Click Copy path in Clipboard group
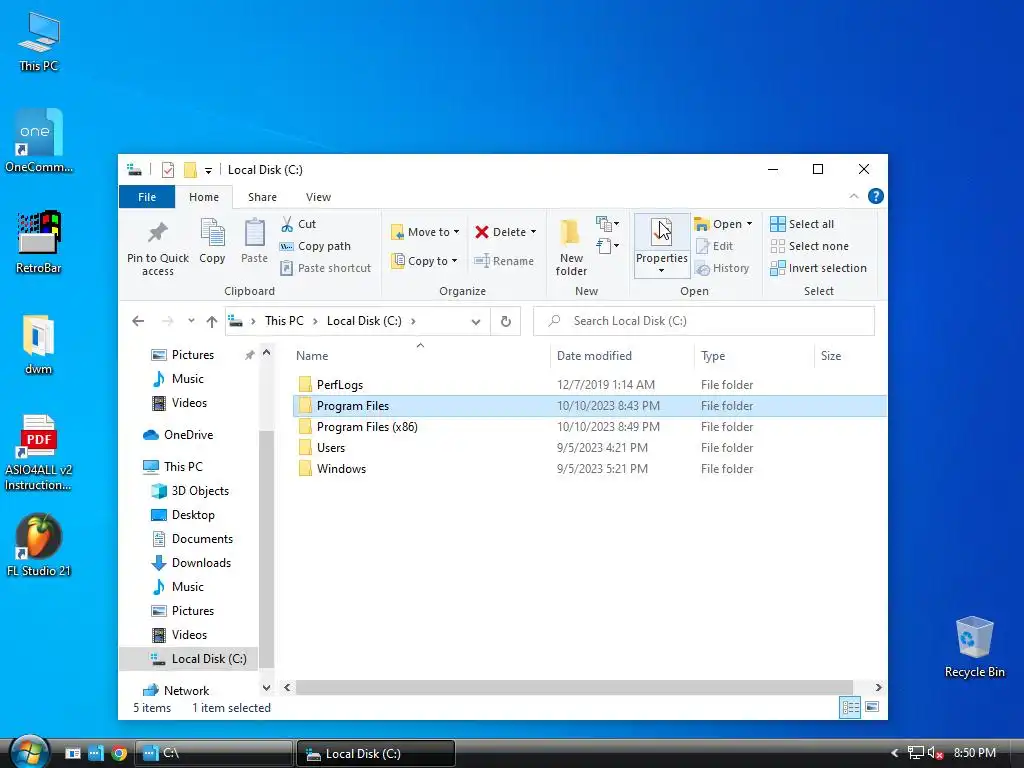1024x768 pixels. tap(315, 246)
